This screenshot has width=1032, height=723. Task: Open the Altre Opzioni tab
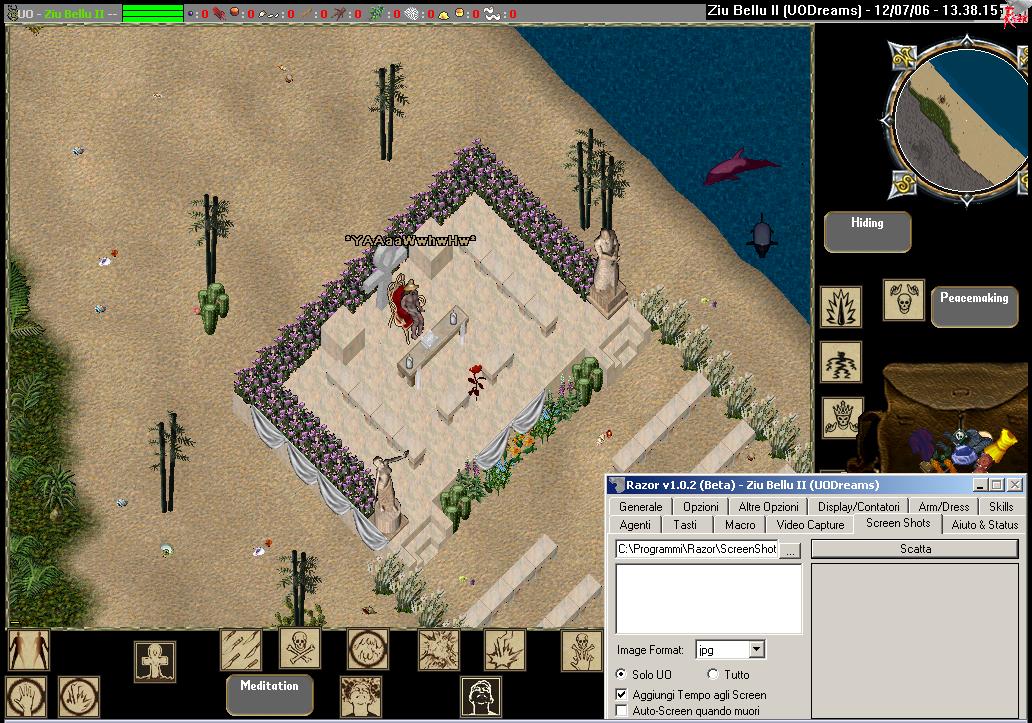click(768, 507)
